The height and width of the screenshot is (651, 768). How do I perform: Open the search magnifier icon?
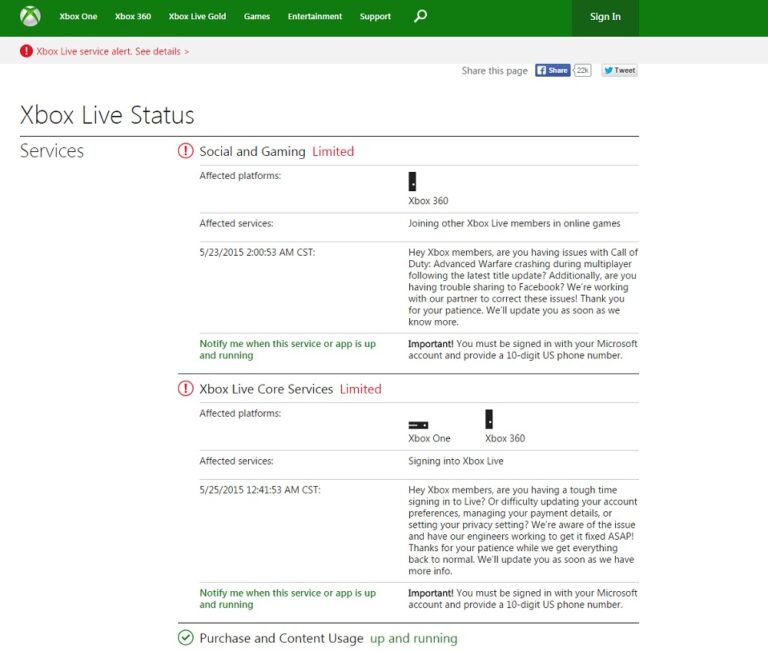420,16
